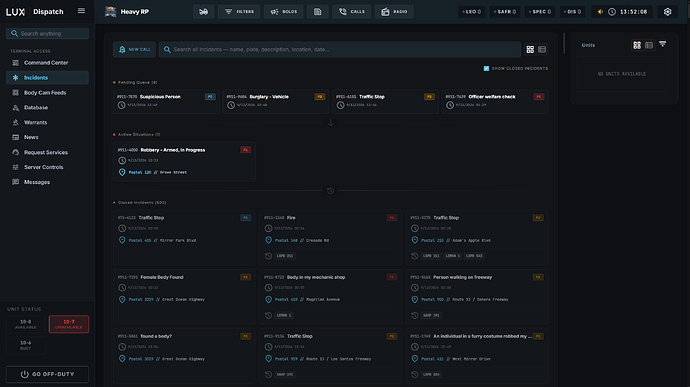The width and height of the screenshot is (690, 387).
Task: Open pending Traffic Stop call
Action: point(385,101)
